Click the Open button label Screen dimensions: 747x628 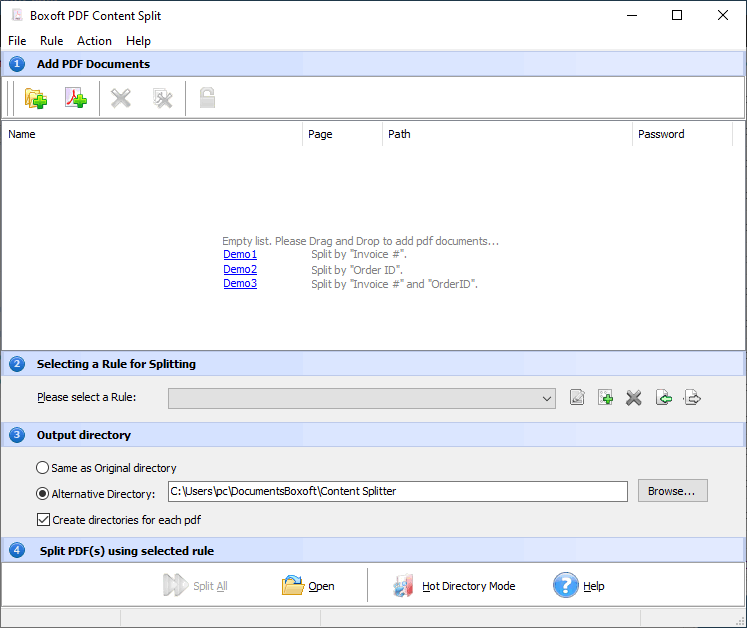[x=321, y=586]
